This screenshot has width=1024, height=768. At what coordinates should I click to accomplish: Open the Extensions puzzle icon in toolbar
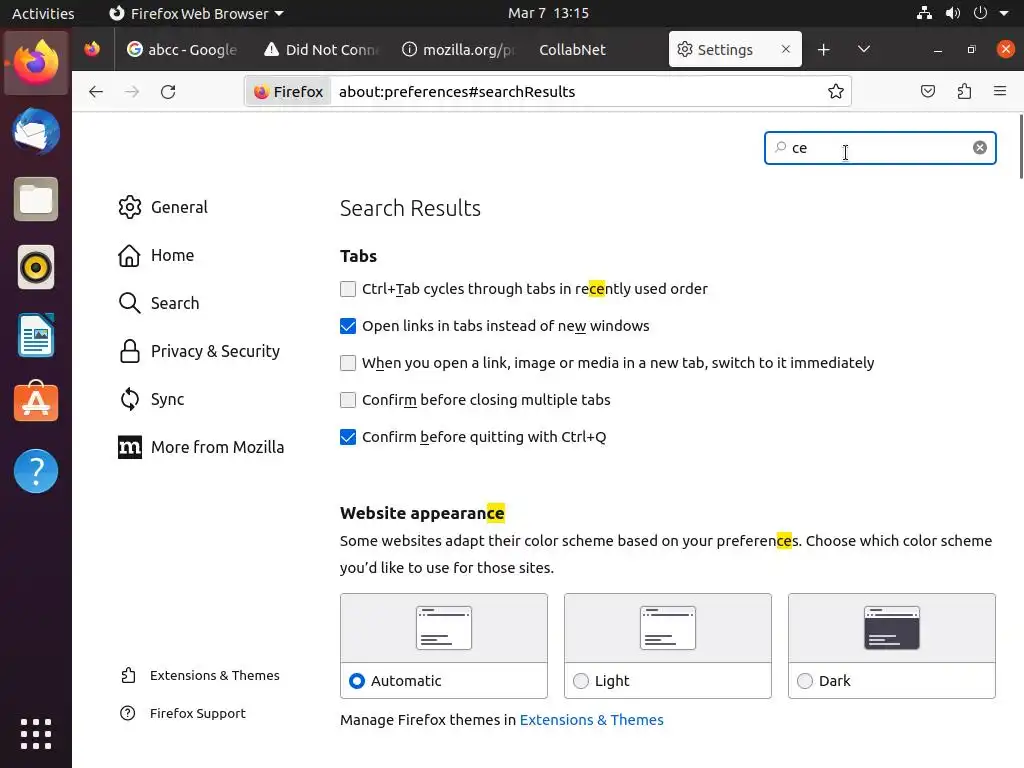(x=964, y=92)
